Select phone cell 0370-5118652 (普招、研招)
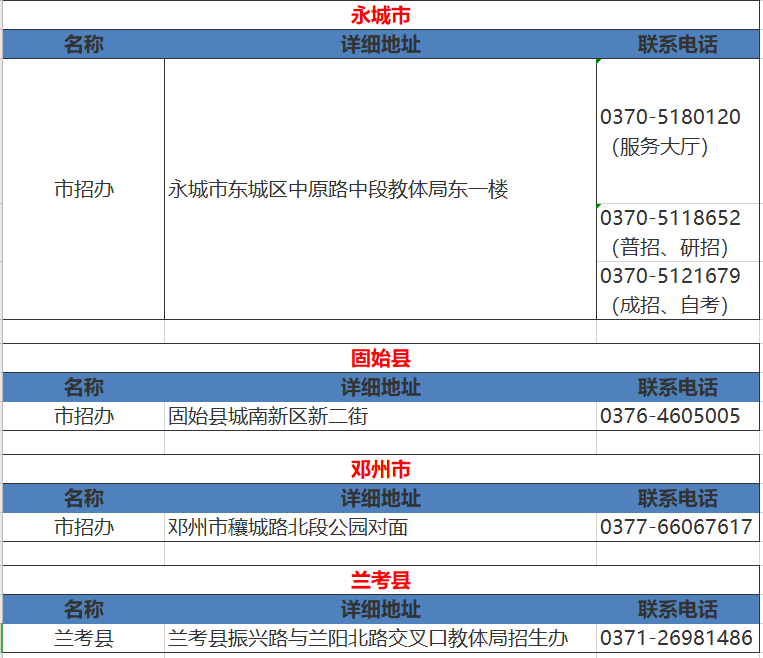 click(x=678, y=233)
